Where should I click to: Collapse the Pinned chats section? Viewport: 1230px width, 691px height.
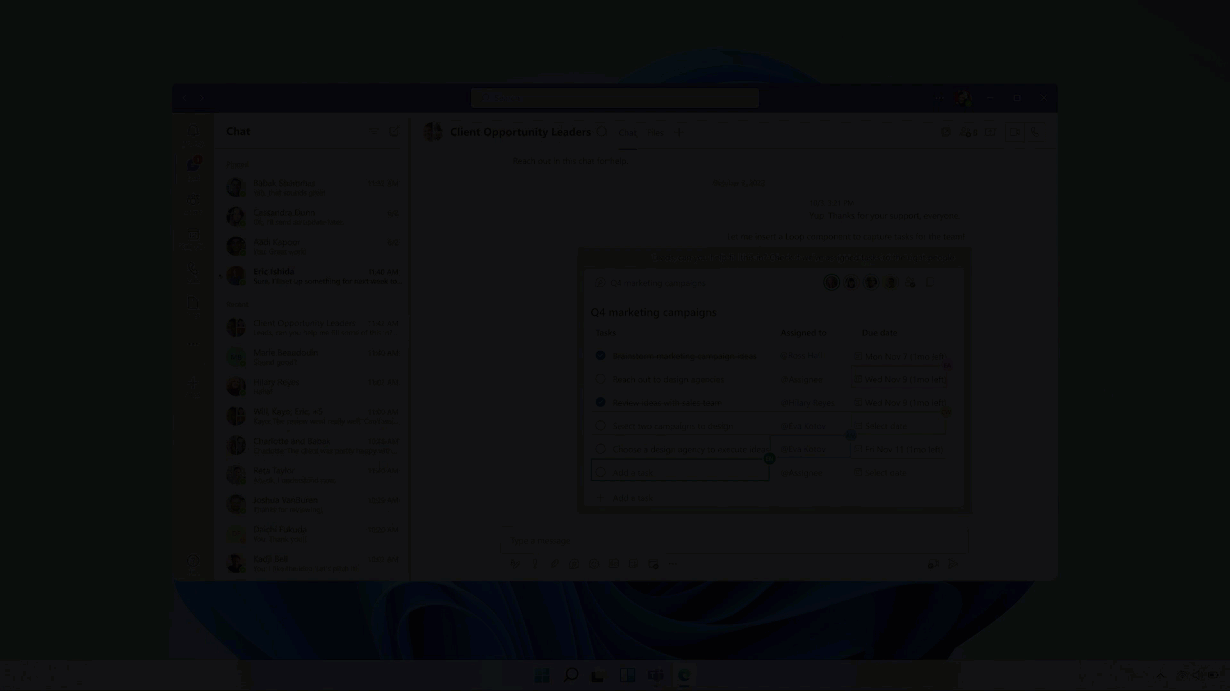point(237,165)
